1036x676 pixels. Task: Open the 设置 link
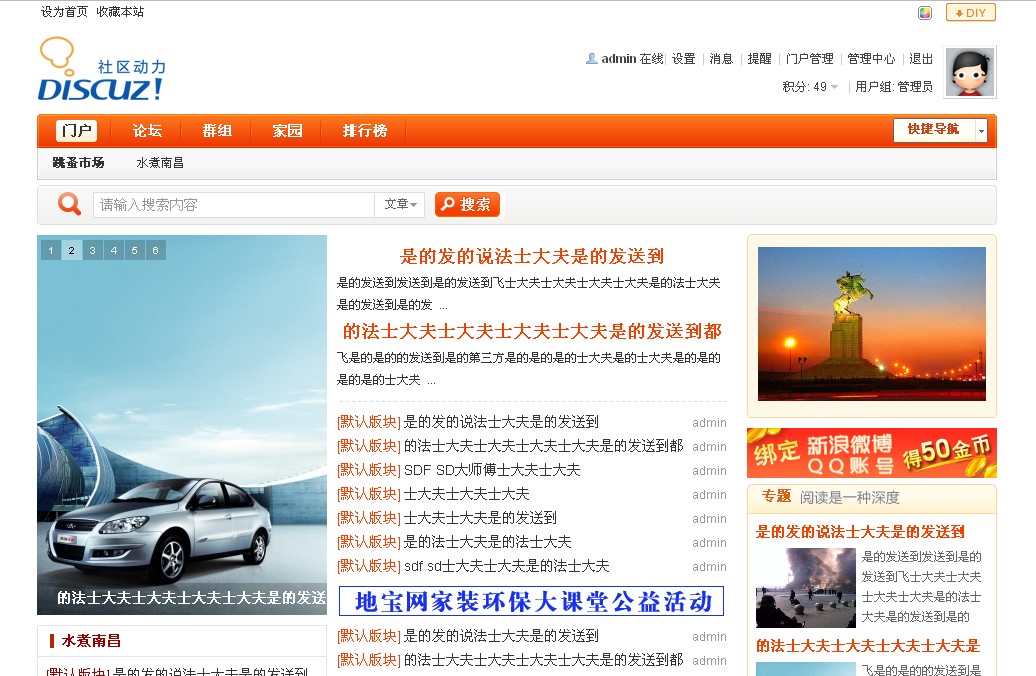point(684,59)
